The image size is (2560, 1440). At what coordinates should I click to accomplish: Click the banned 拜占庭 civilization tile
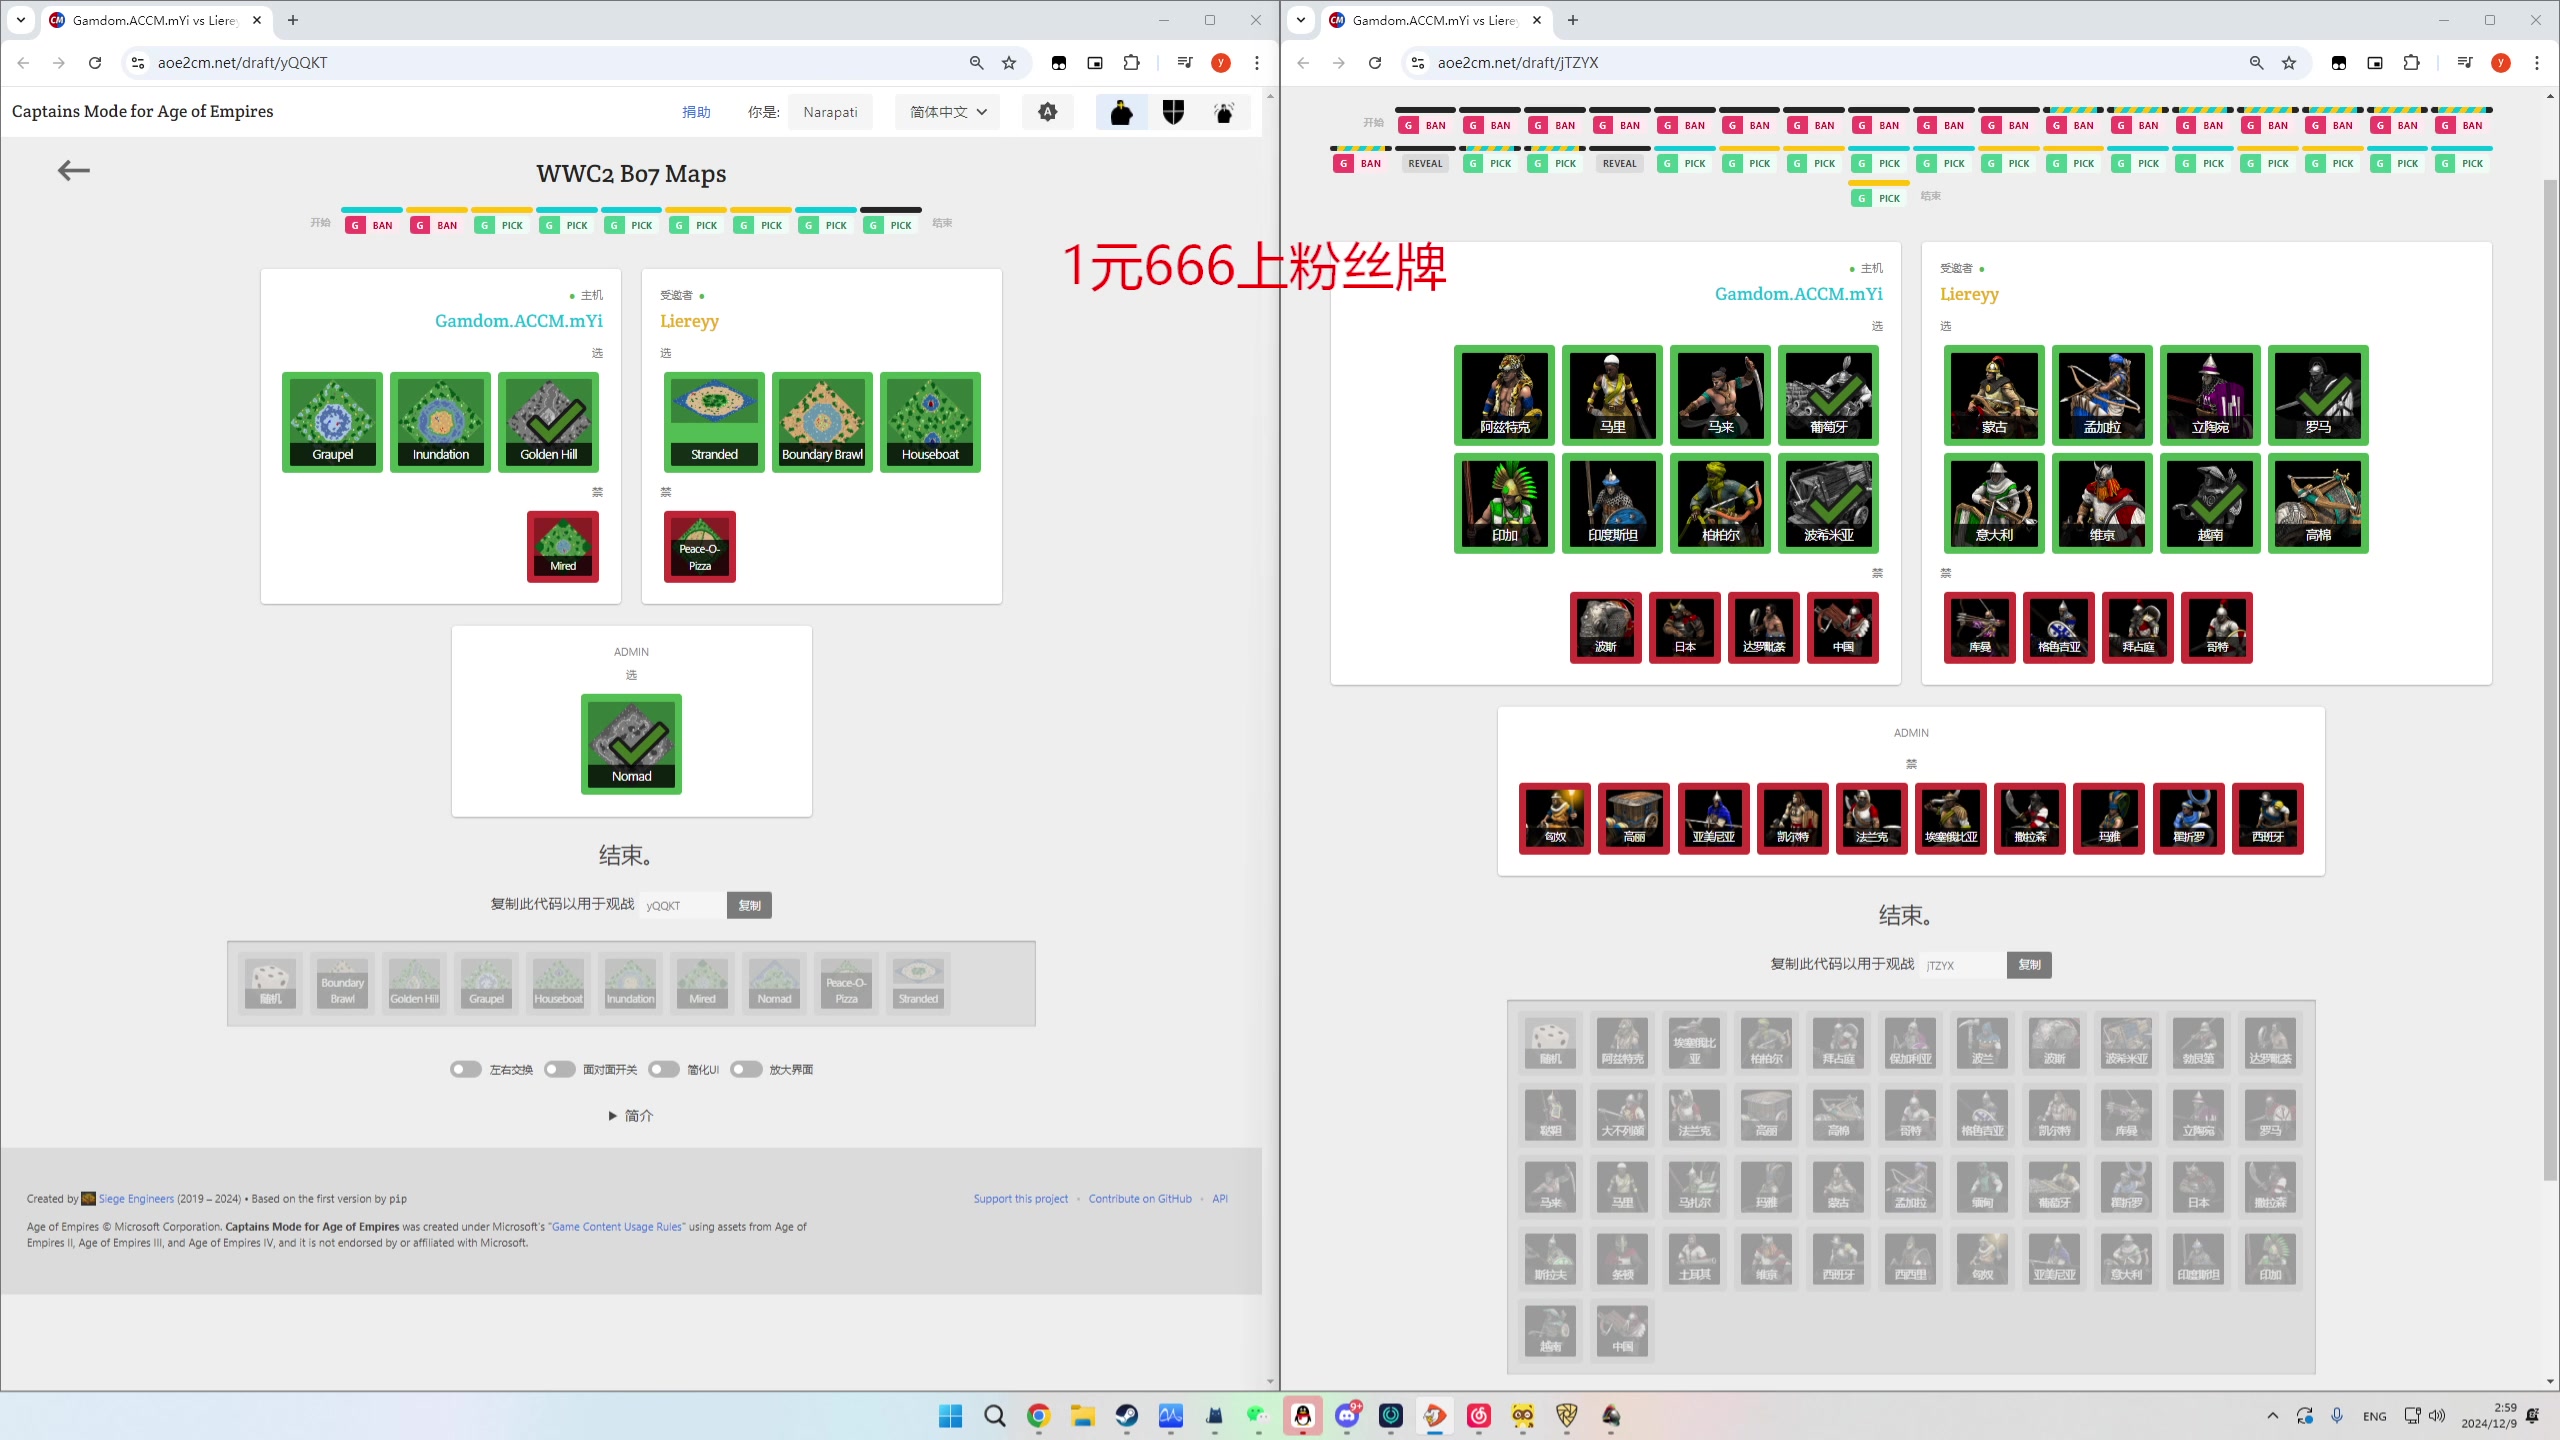2138,628
